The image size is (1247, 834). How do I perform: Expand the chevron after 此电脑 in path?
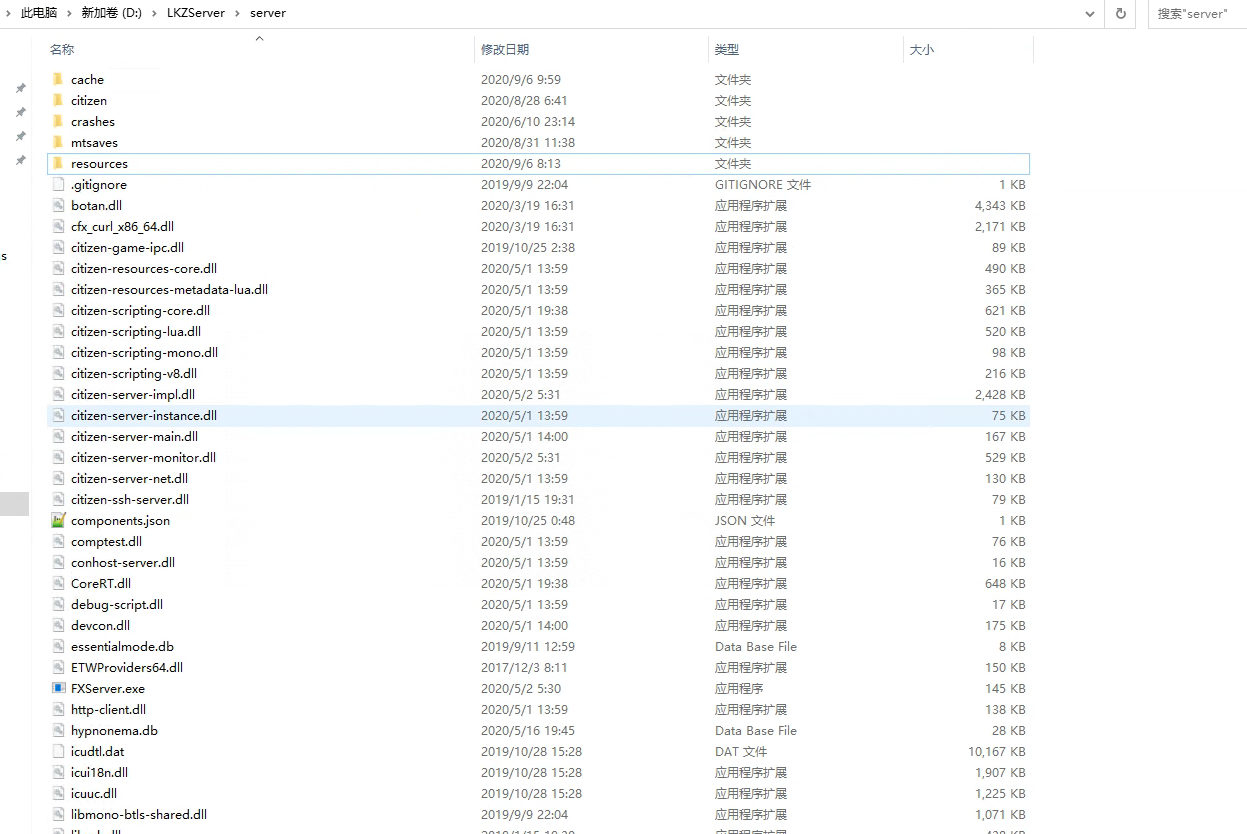pyautogui.click(x=69, y=13)
